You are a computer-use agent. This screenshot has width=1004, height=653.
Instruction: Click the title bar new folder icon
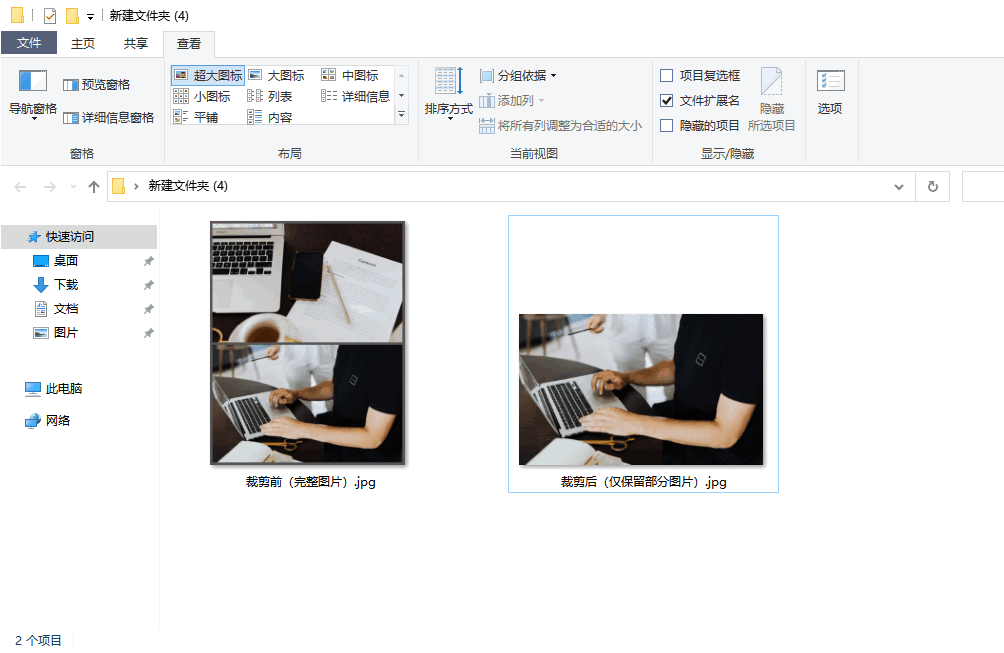coord(73,15)
